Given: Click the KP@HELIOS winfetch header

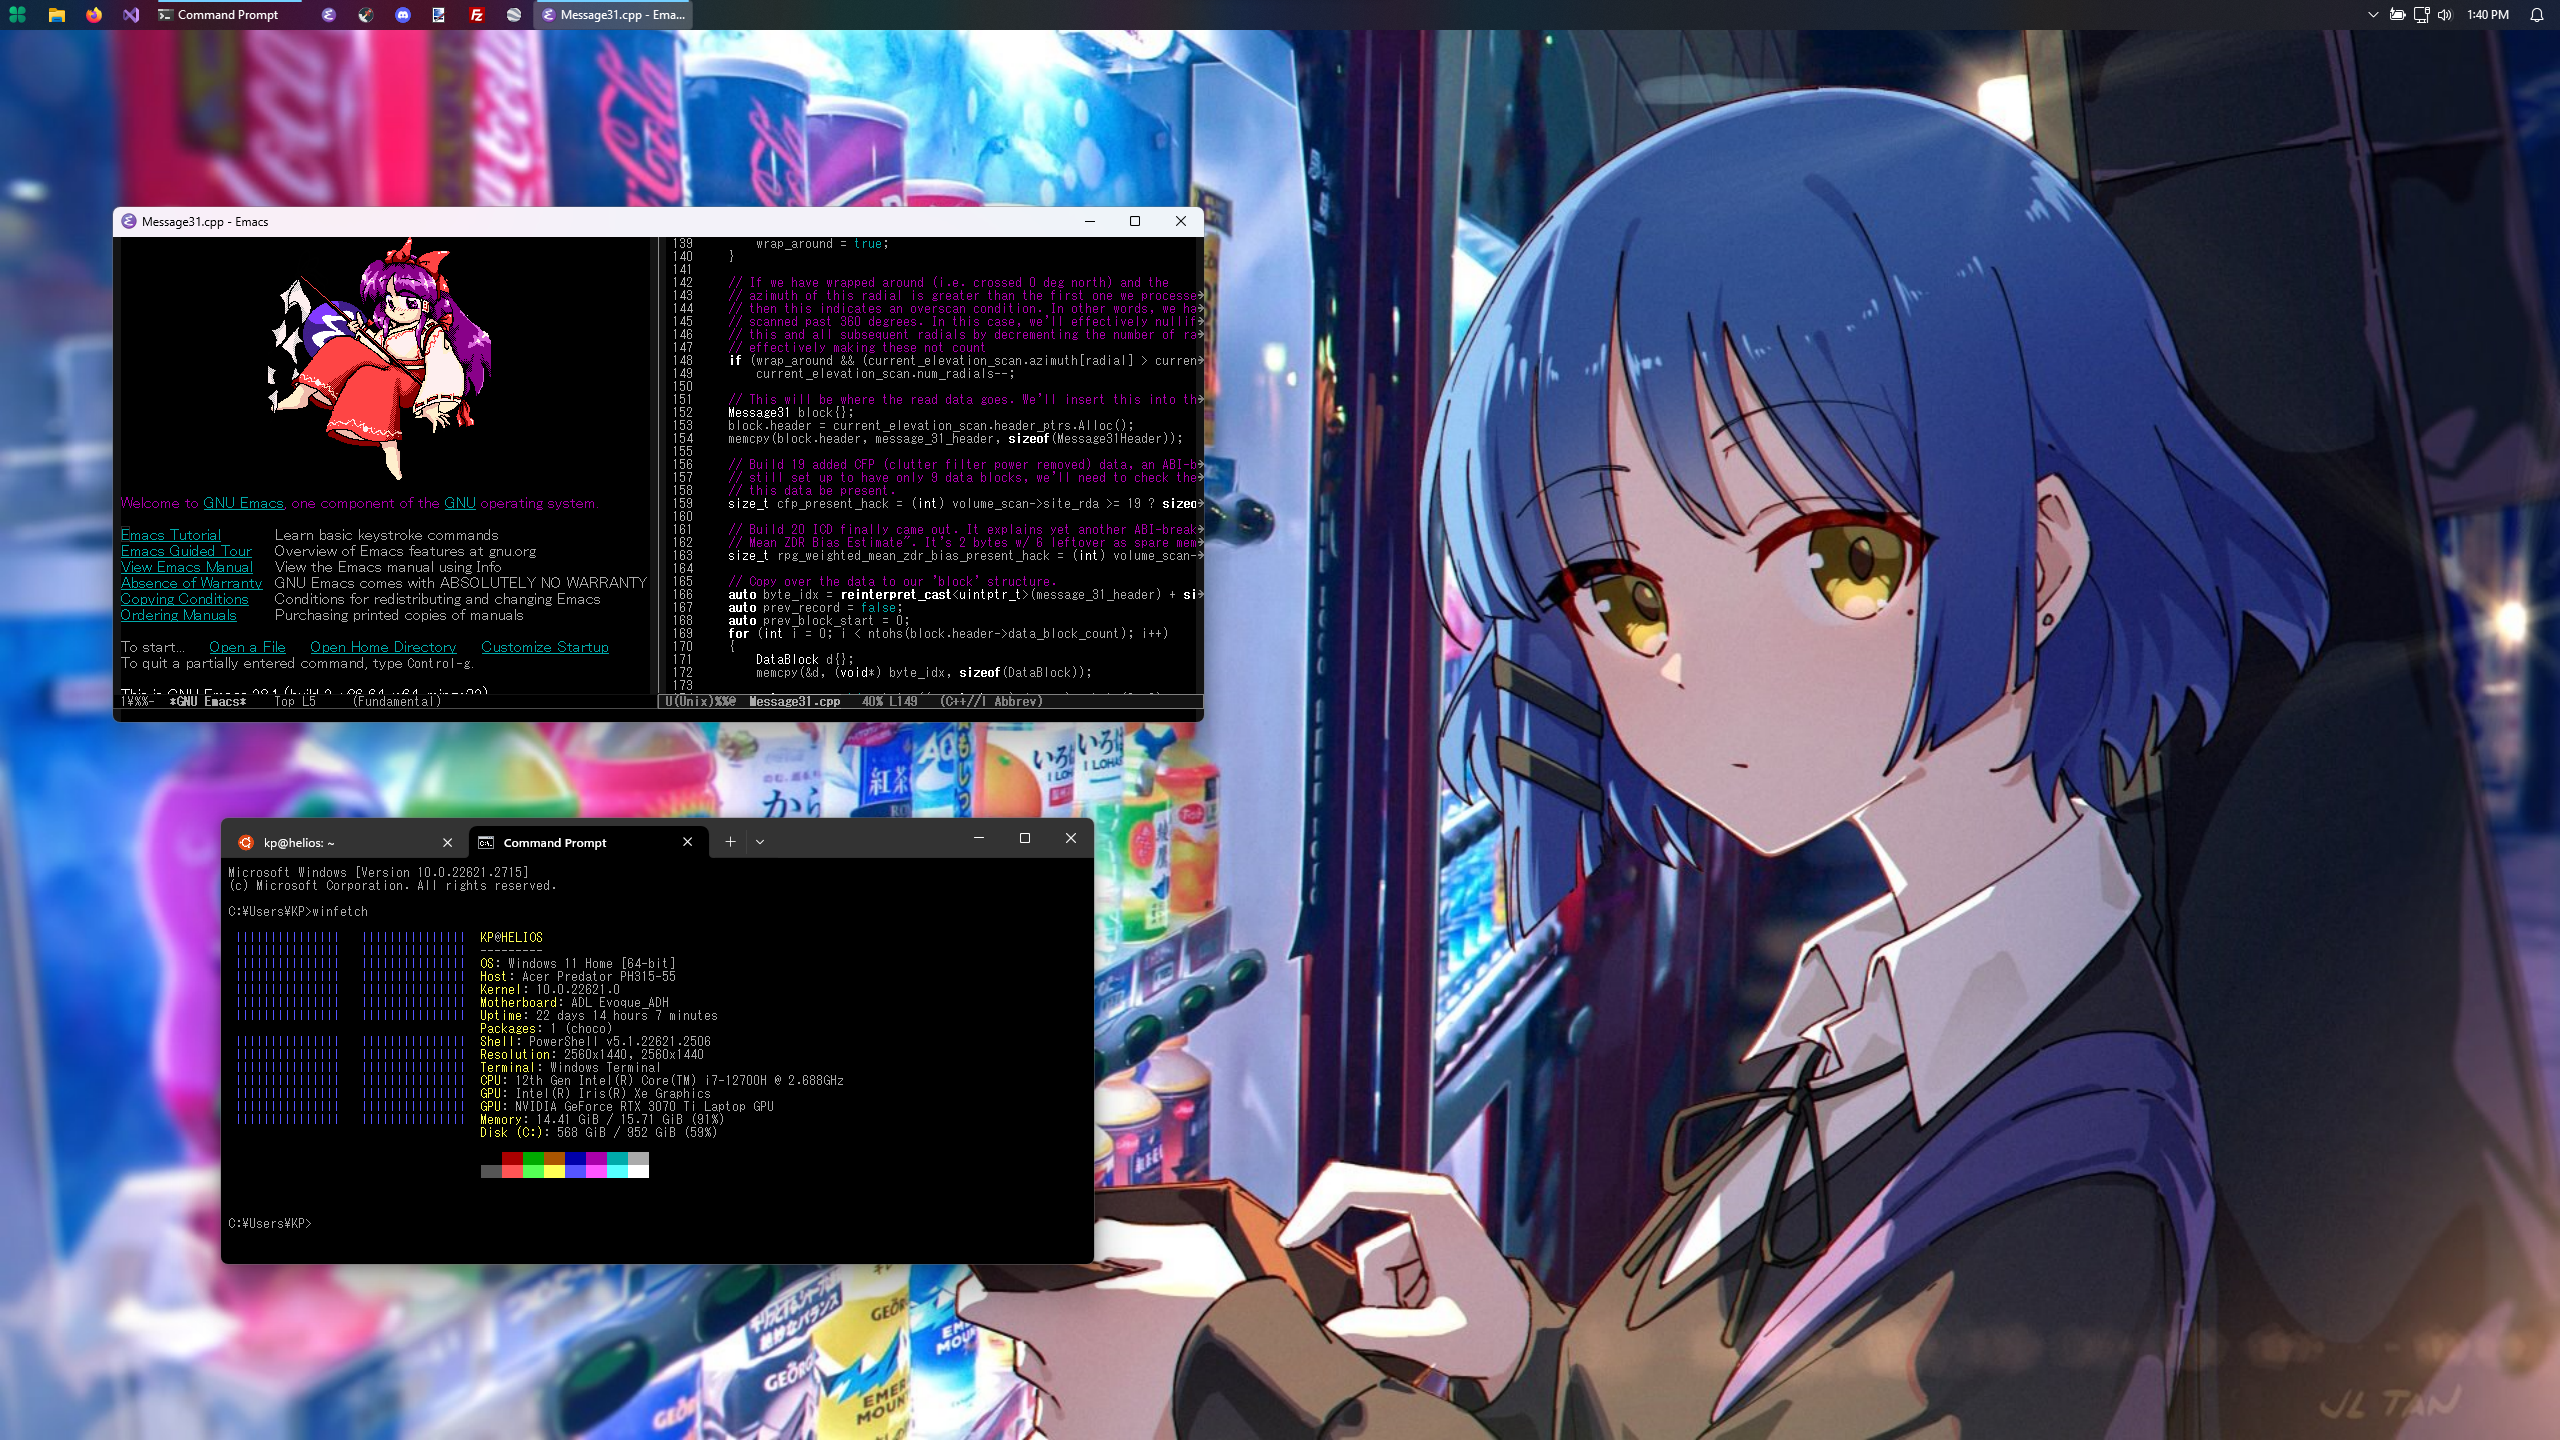Looking at the screenshot, I should click(x=511, y=938).
